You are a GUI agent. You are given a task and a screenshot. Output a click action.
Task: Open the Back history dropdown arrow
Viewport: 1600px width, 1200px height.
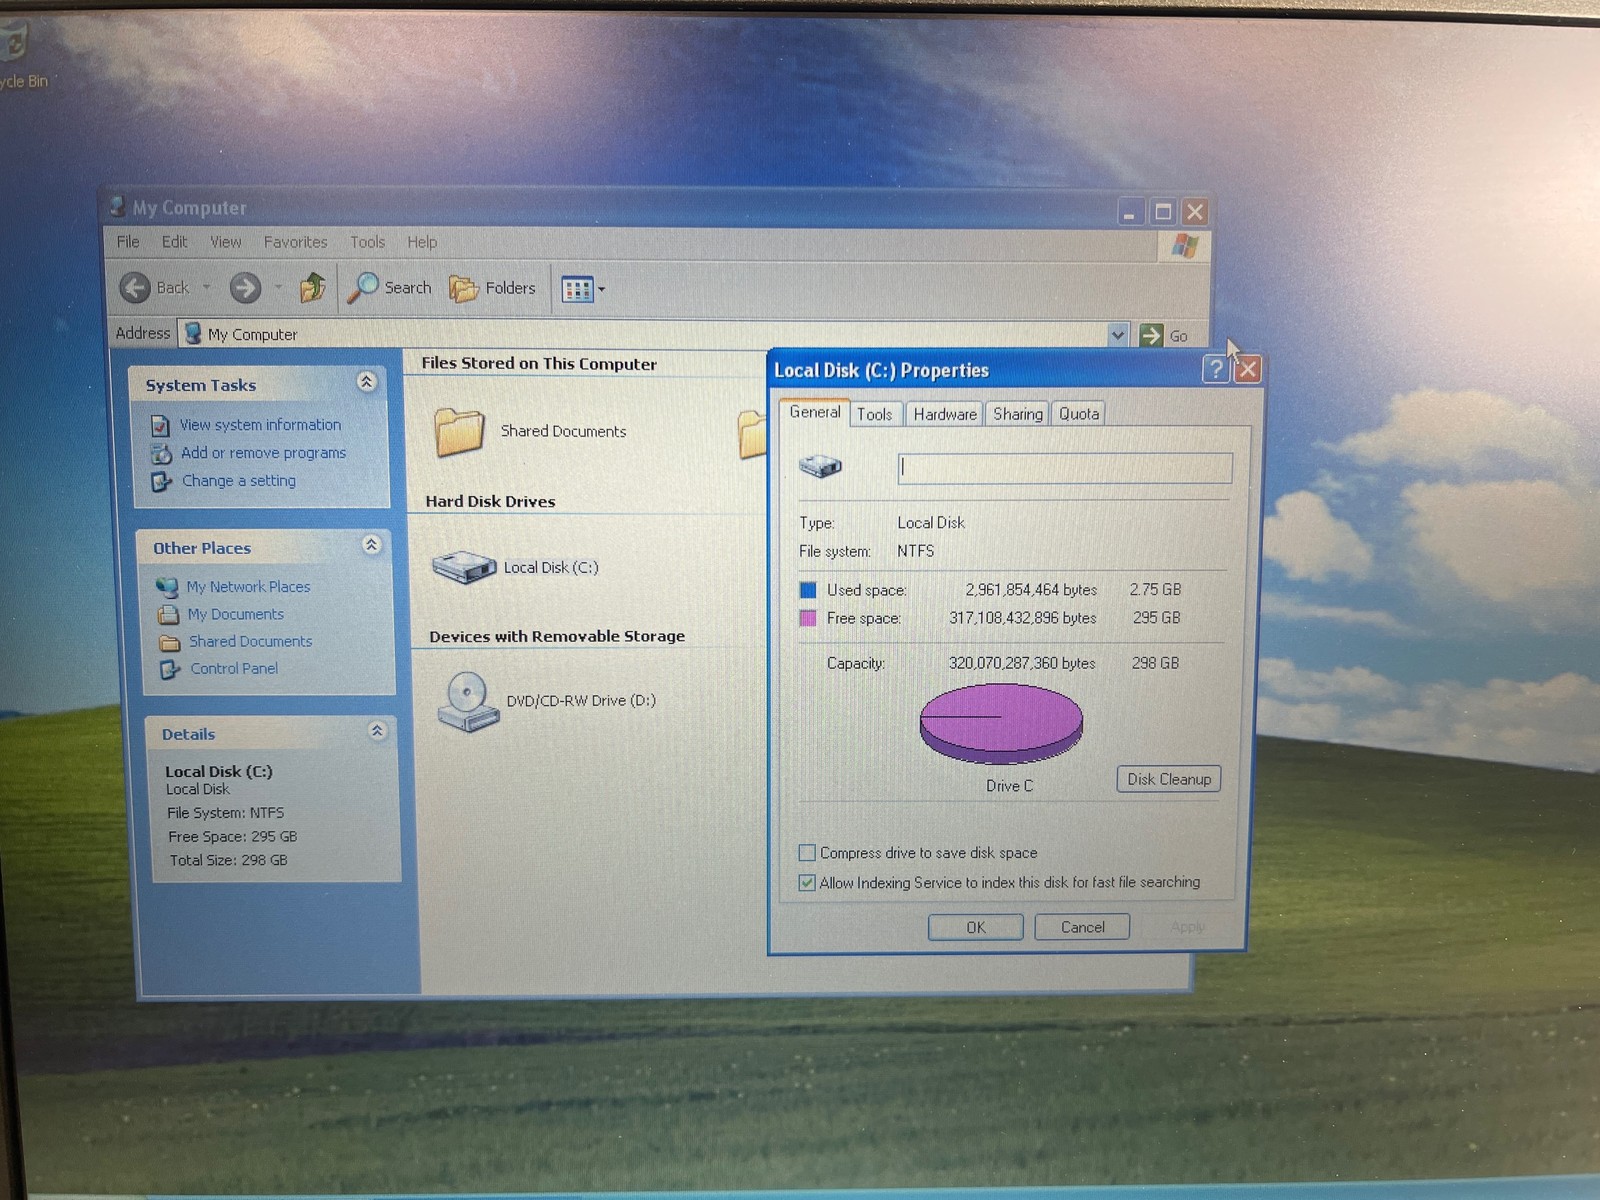click(207, 288)
